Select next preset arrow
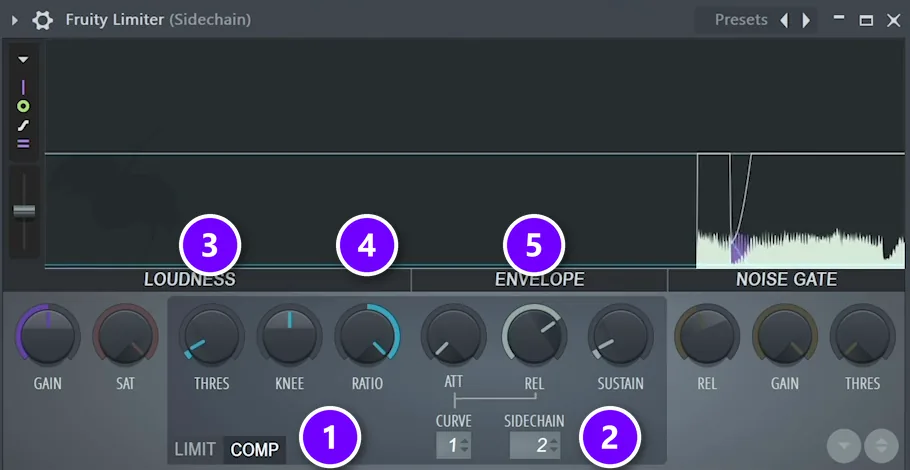 (x=806, y=20)
